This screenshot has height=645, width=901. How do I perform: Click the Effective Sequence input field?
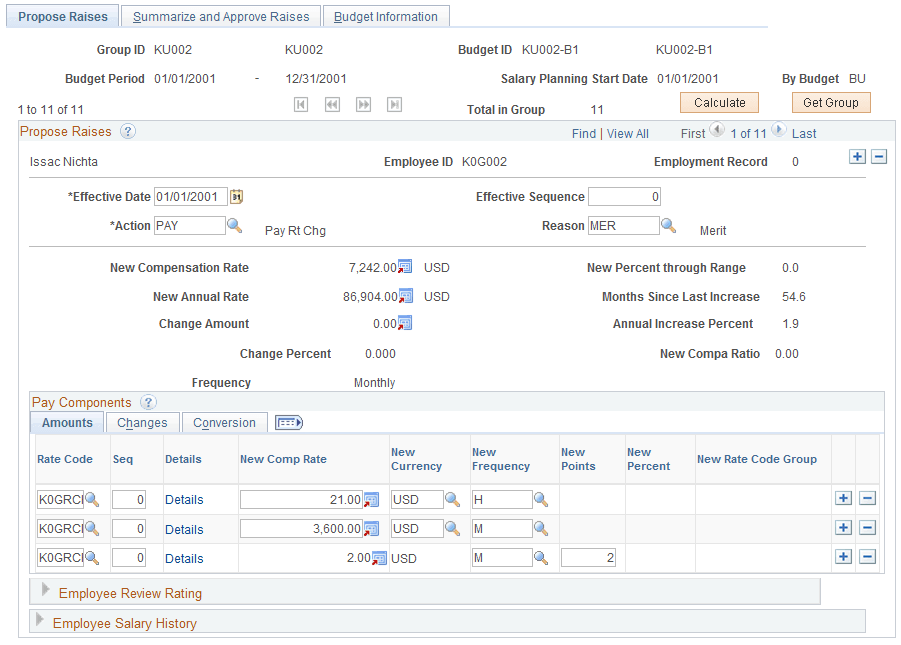(x=625, y=197)
